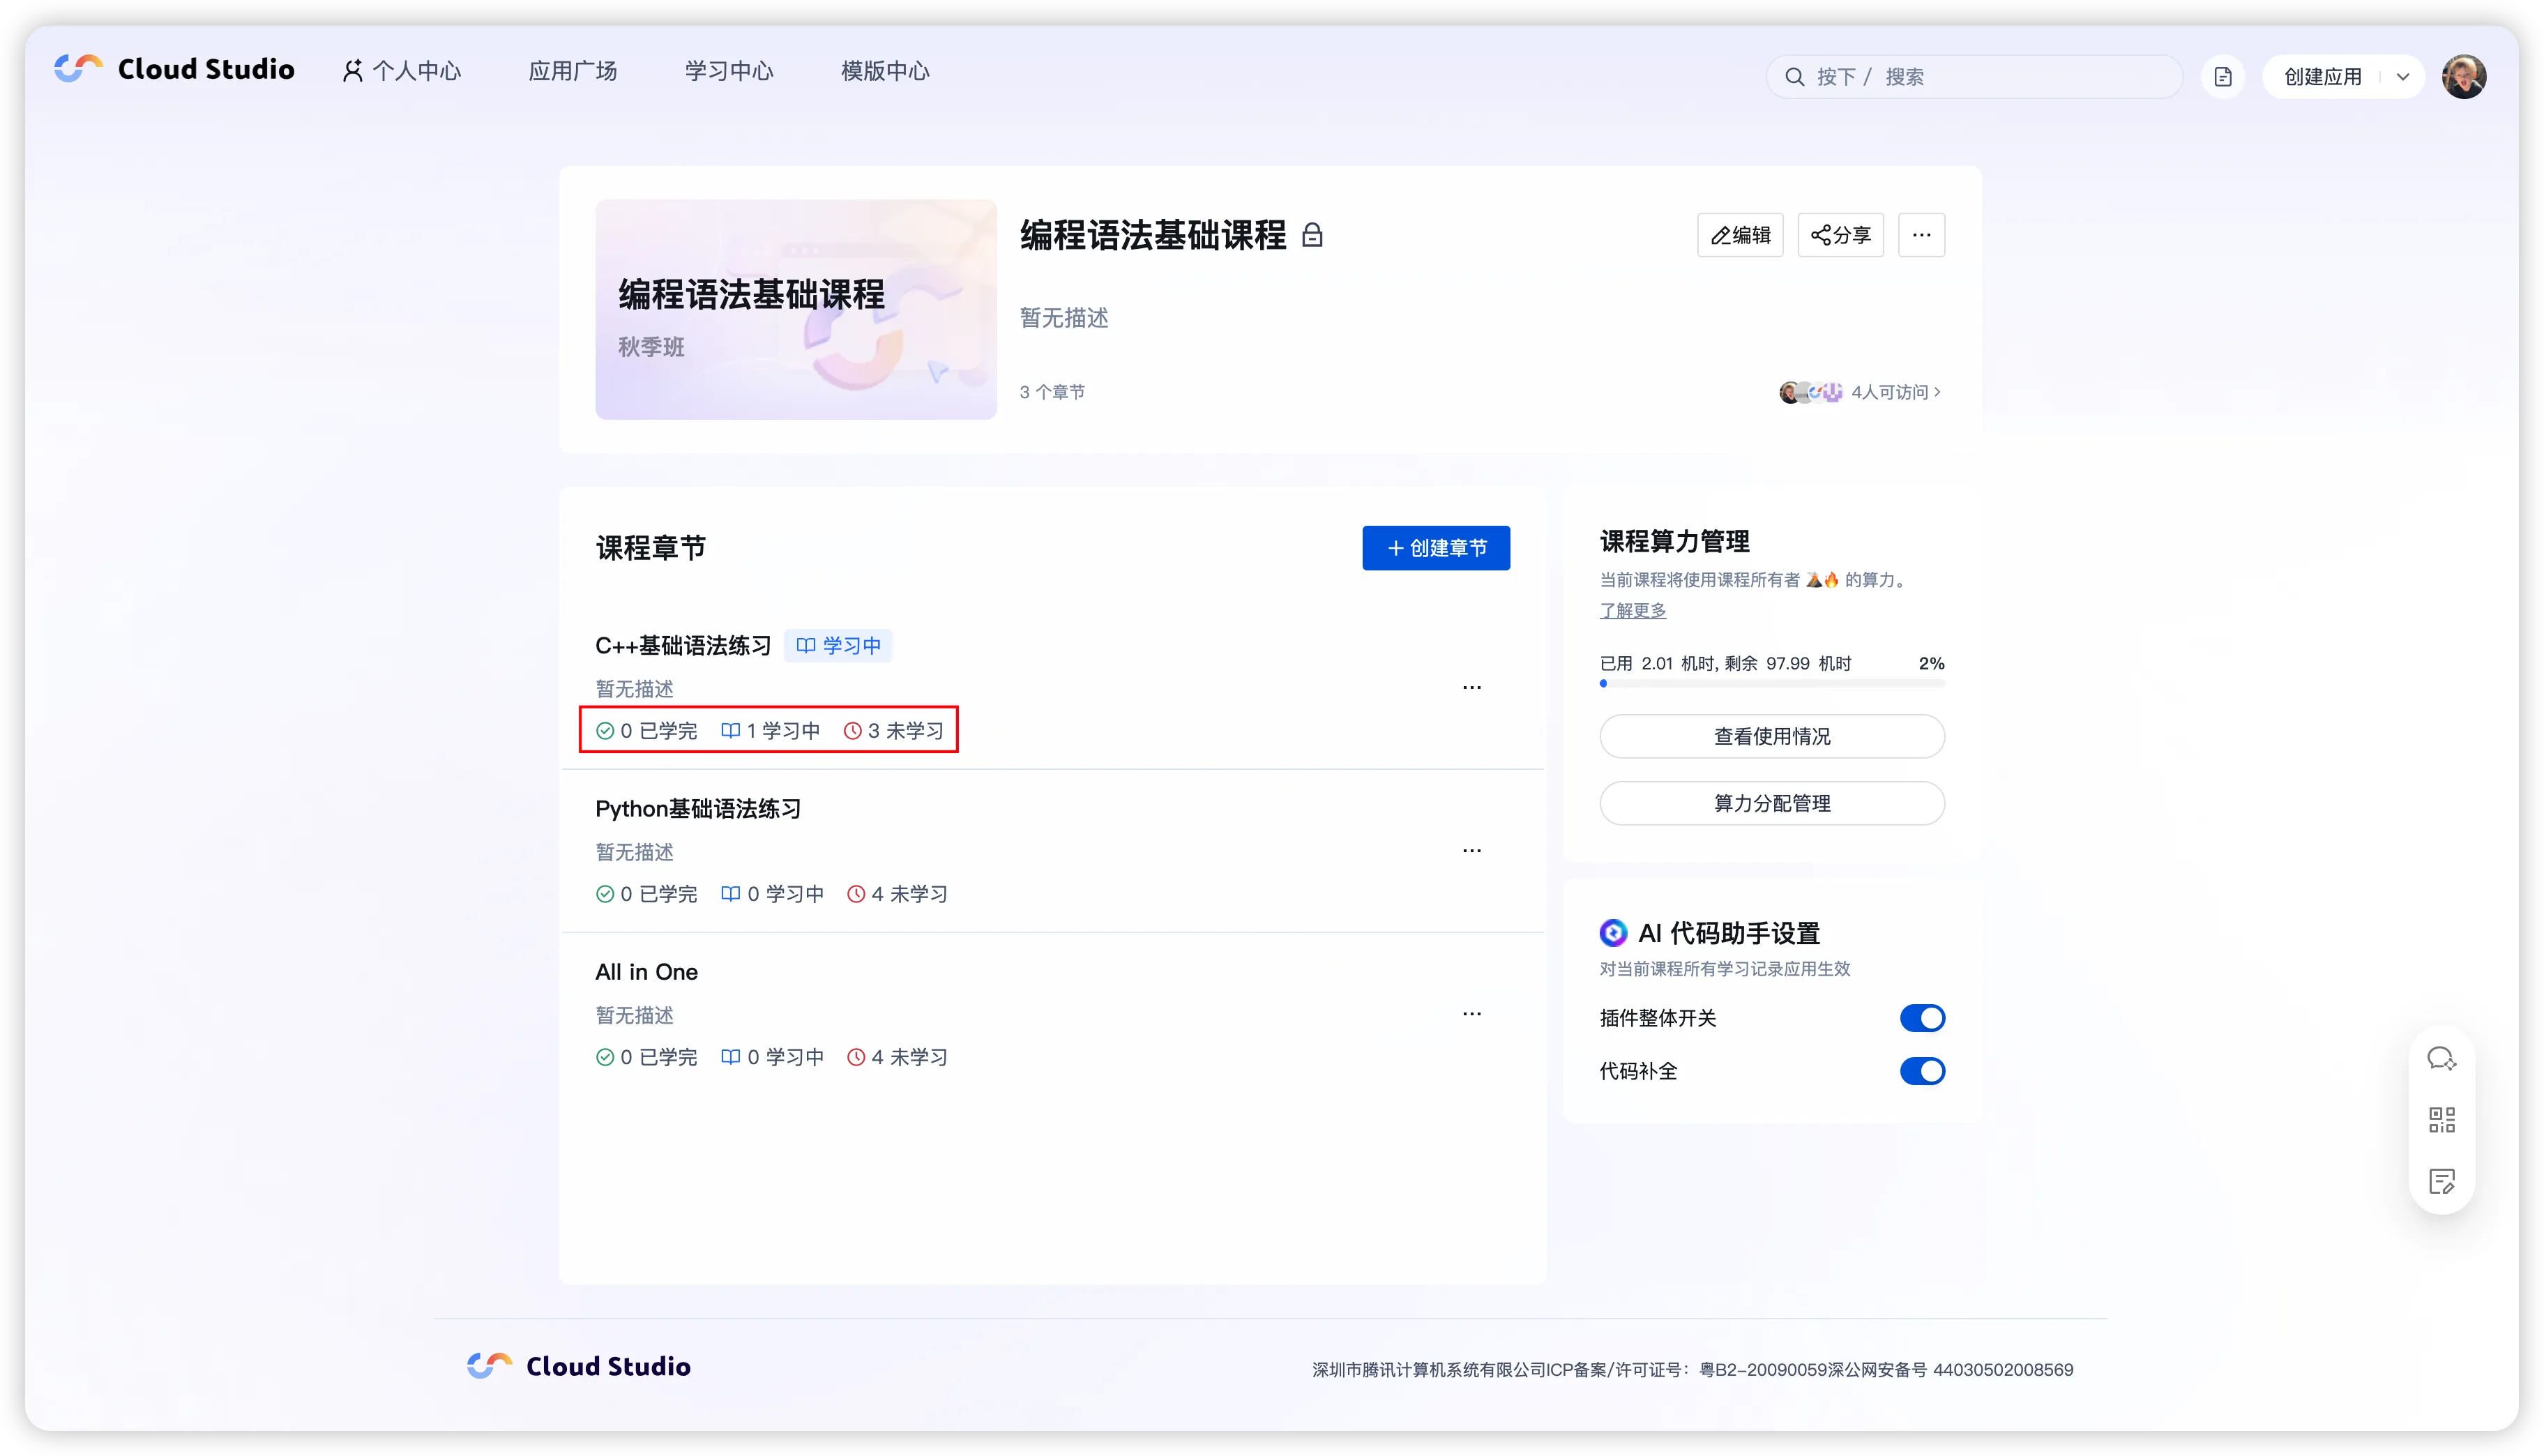Open more options for Python基础语法练习 chapter
This screenshot has width=2544, height=1456.
1471,851
